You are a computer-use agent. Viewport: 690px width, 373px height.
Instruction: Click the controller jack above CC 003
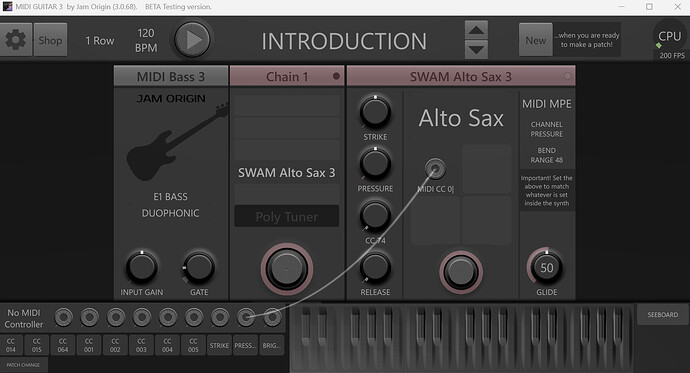142,317
